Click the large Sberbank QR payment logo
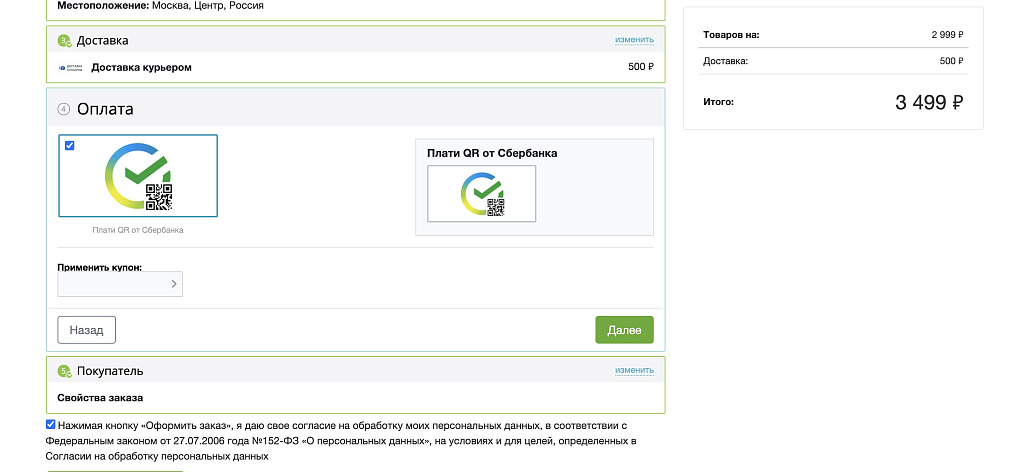 point(138,176)
